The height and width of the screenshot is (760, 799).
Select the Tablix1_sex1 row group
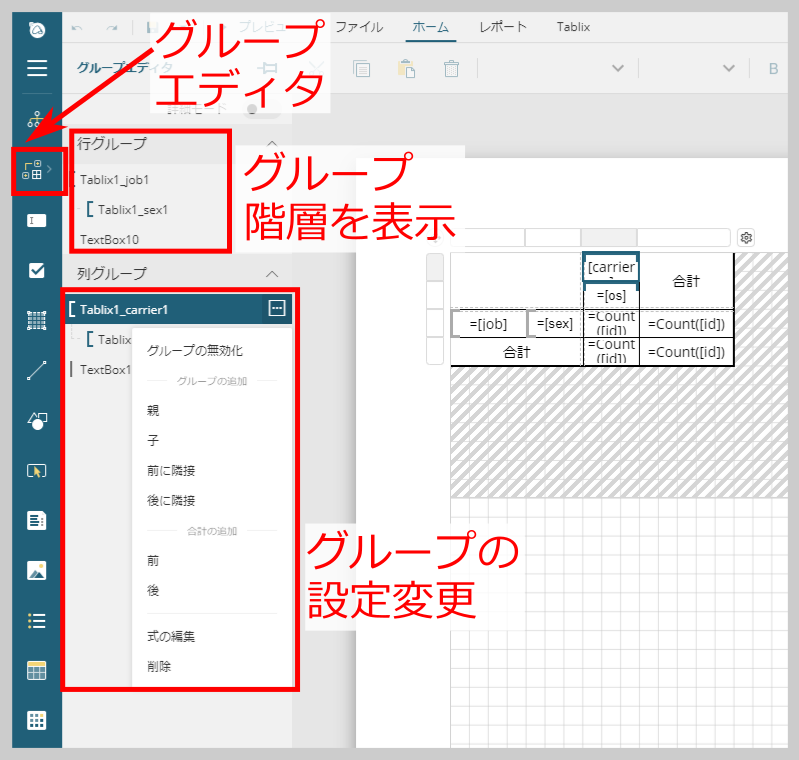[x=133, y=209]
